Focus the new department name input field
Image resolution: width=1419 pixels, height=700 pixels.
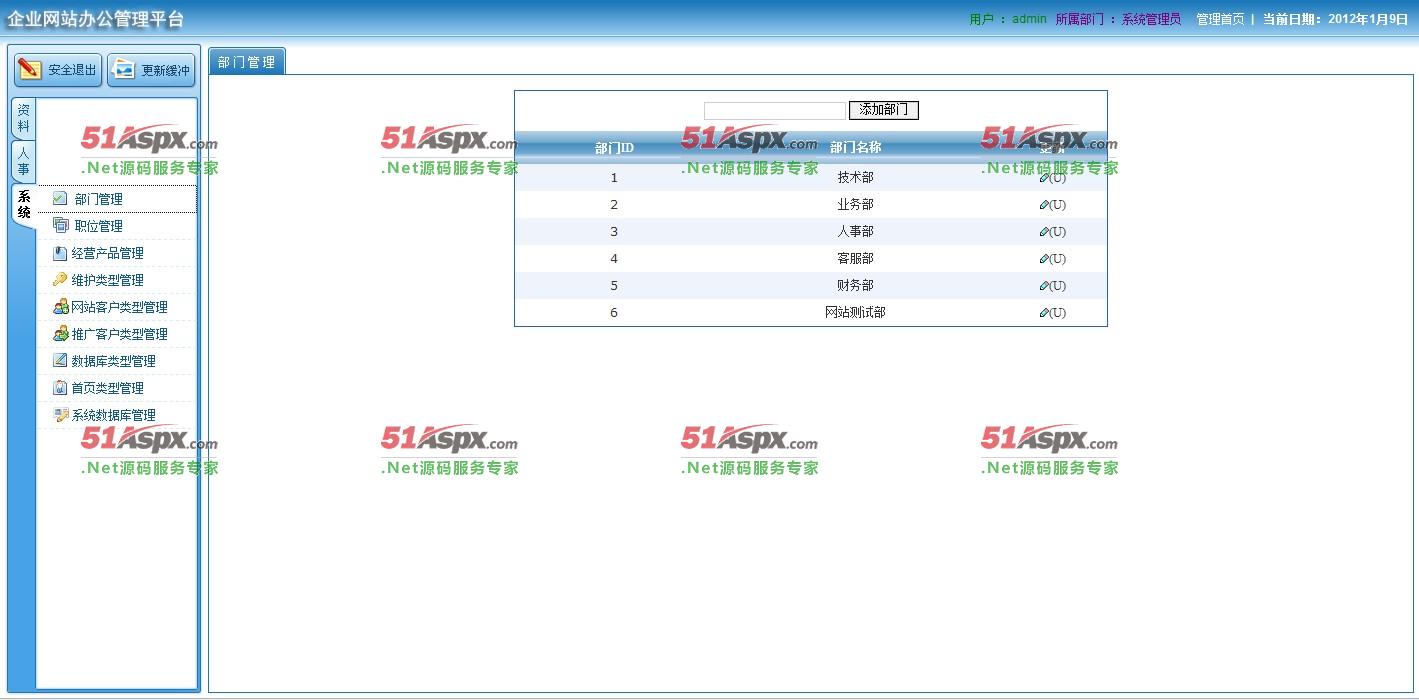(774, 110)
